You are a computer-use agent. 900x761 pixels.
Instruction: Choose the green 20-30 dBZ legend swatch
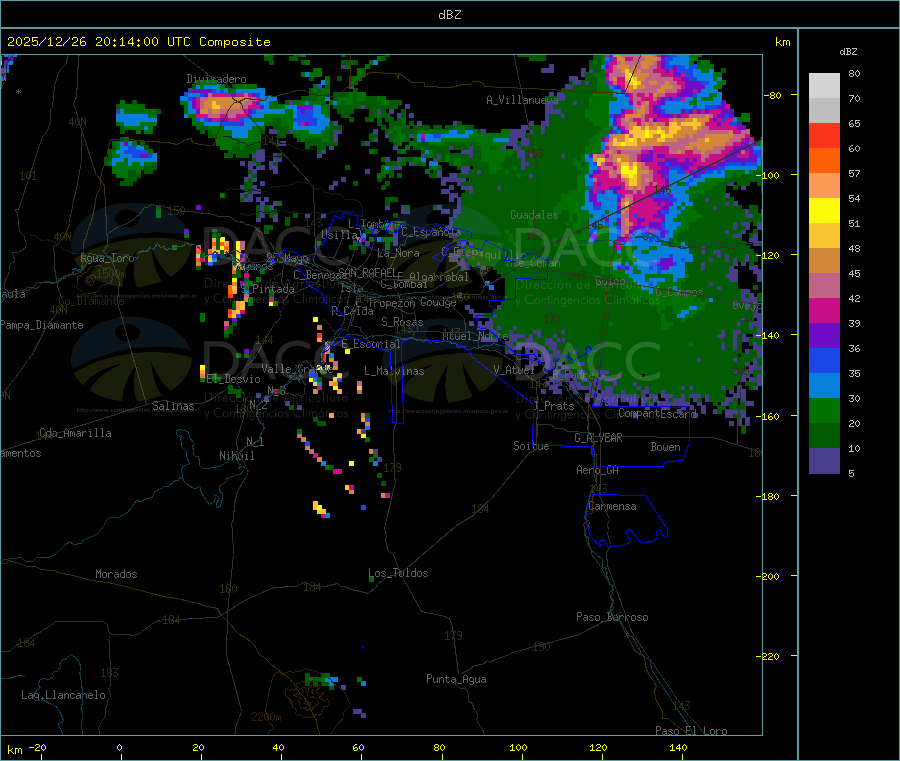point(824,410)
